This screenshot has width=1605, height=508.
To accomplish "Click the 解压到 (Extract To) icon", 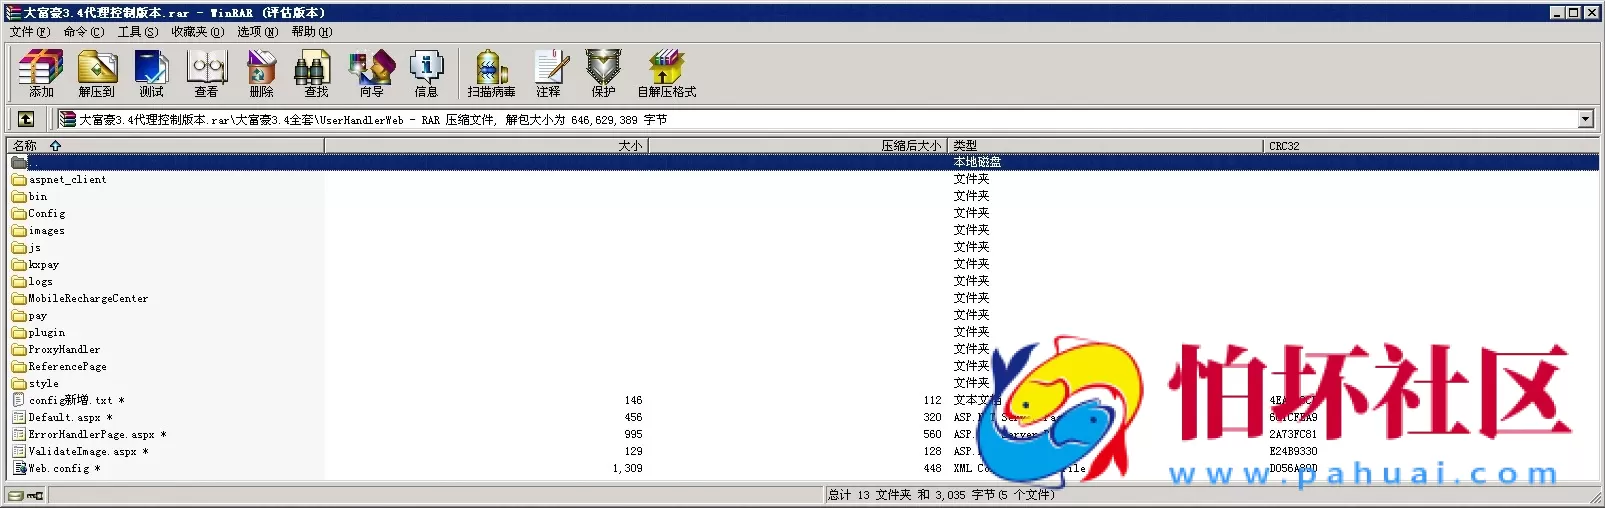I will [x=97, y=73].
